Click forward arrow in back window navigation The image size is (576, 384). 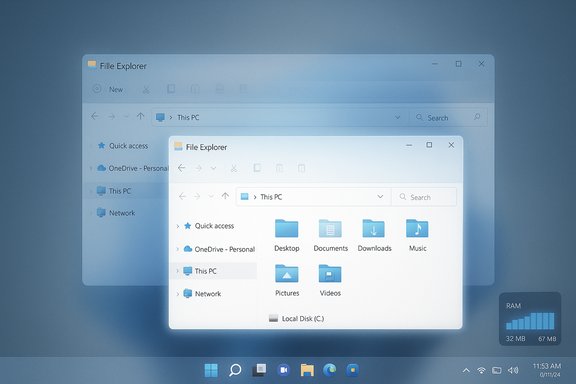coord(112,117)
